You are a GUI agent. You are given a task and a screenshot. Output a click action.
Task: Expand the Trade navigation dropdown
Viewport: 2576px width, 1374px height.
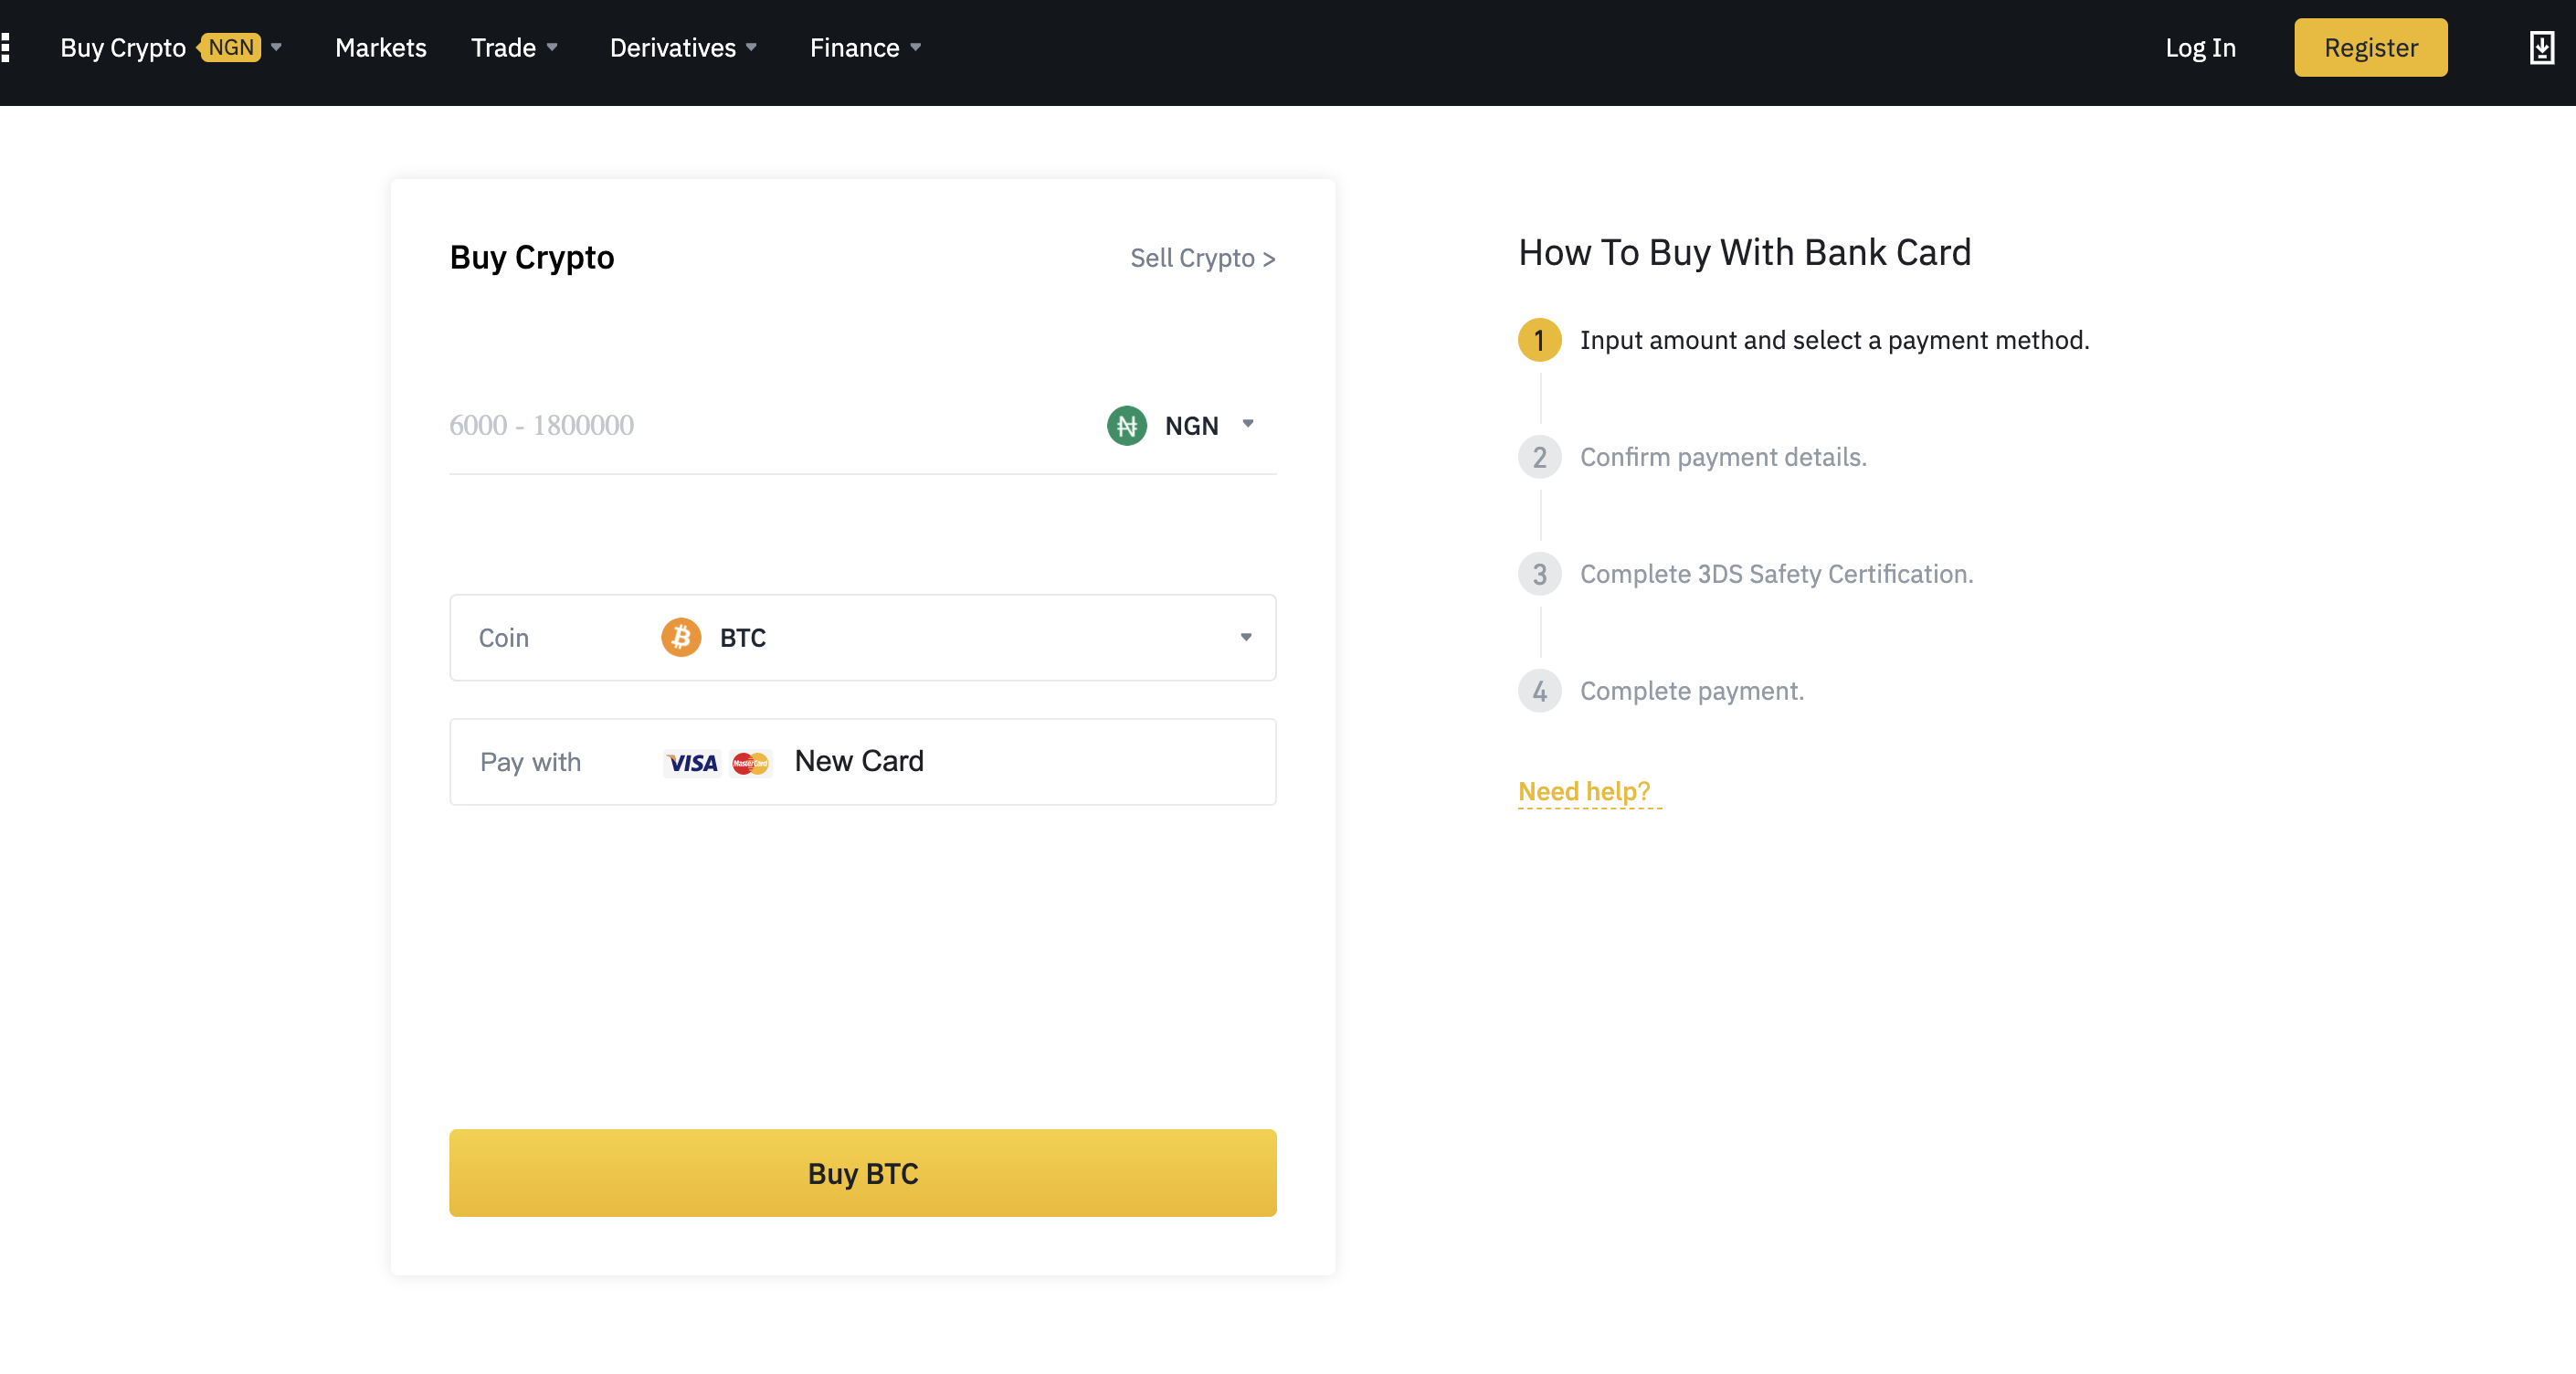tap(514, 46)
